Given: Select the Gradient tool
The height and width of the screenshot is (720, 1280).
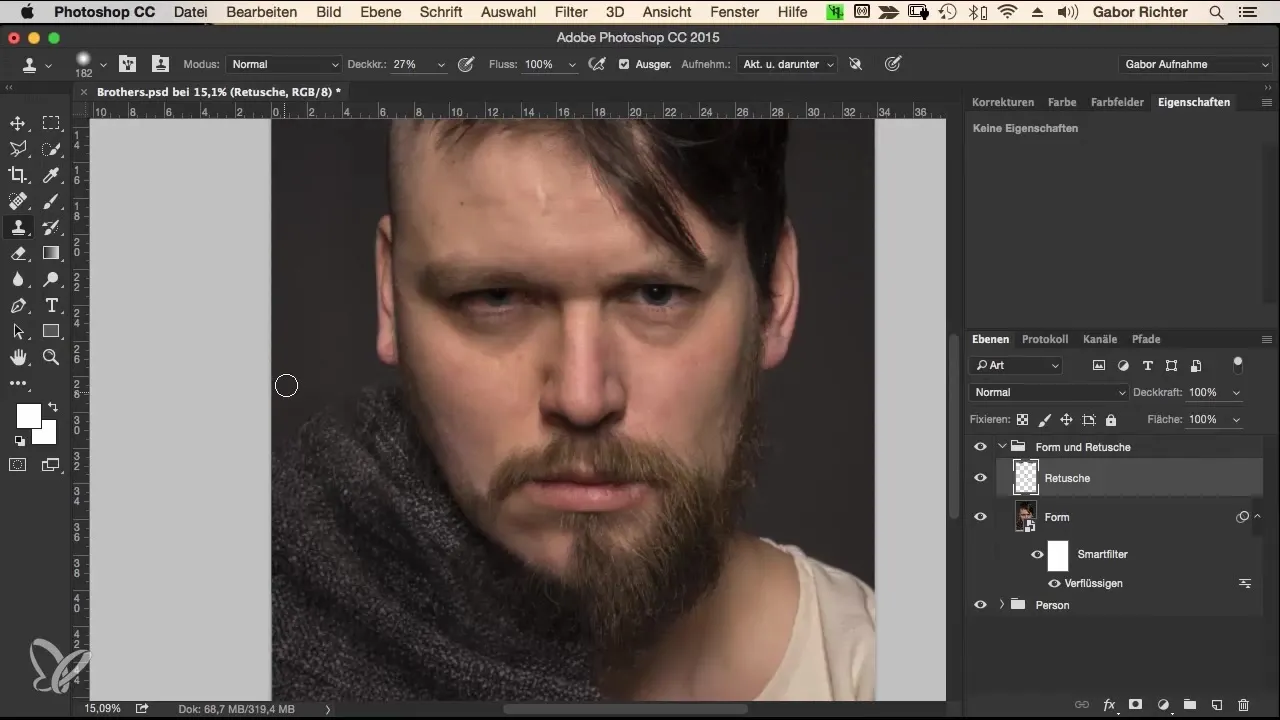Looking at the screenshot, I should pos(51,253).
